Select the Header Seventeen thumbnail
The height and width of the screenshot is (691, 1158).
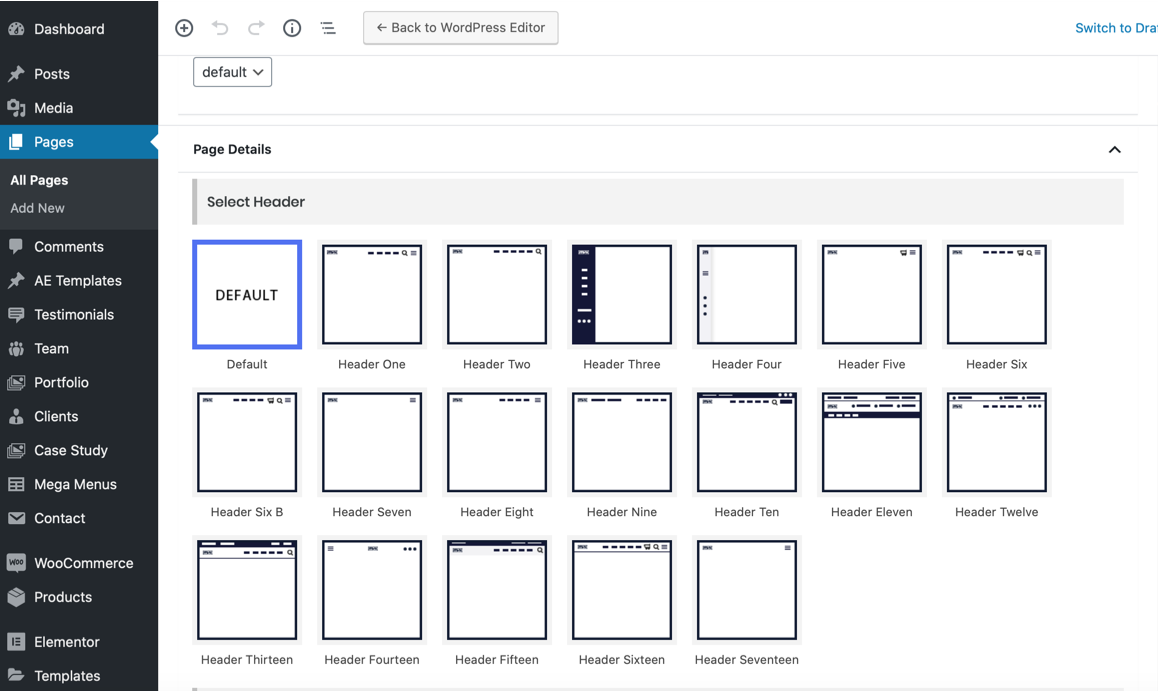[x=747, y=590]
